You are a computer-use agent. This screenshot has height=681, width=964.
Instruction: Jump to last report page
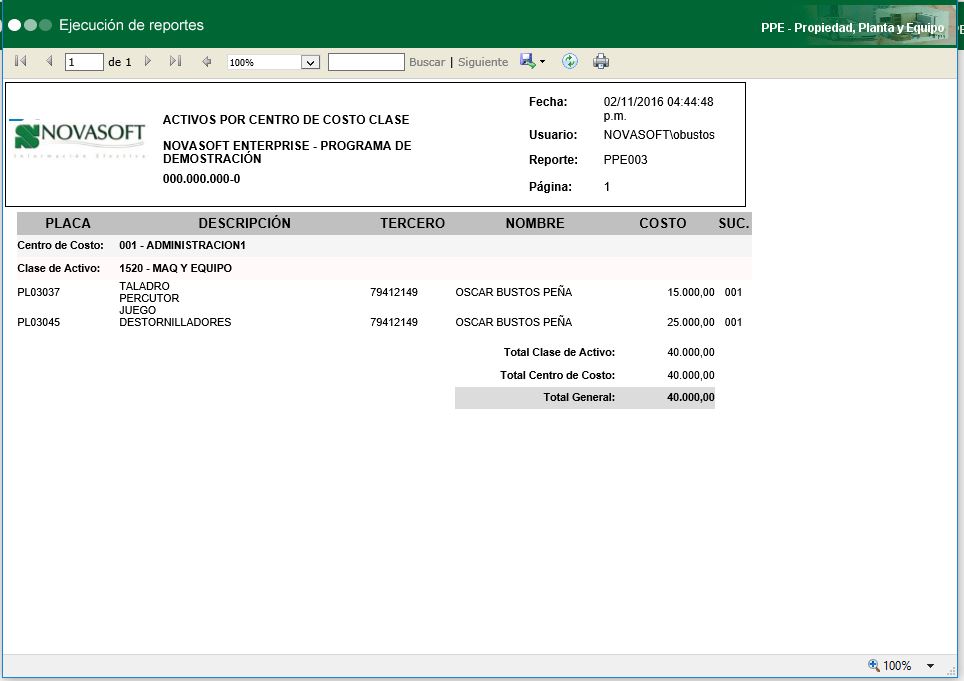(x=175, y=62)
